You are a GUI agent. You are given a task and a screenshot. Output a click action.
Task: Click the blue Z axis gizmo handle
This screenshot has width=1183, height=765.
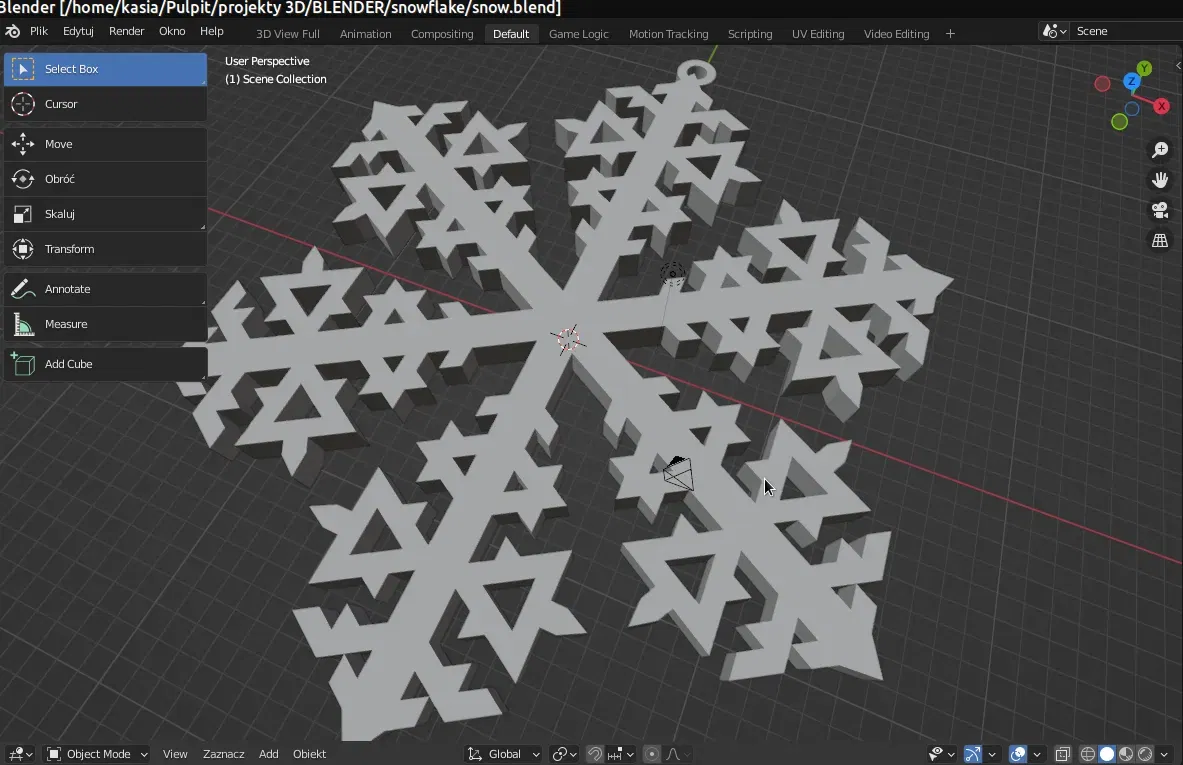click(1131, 81)
